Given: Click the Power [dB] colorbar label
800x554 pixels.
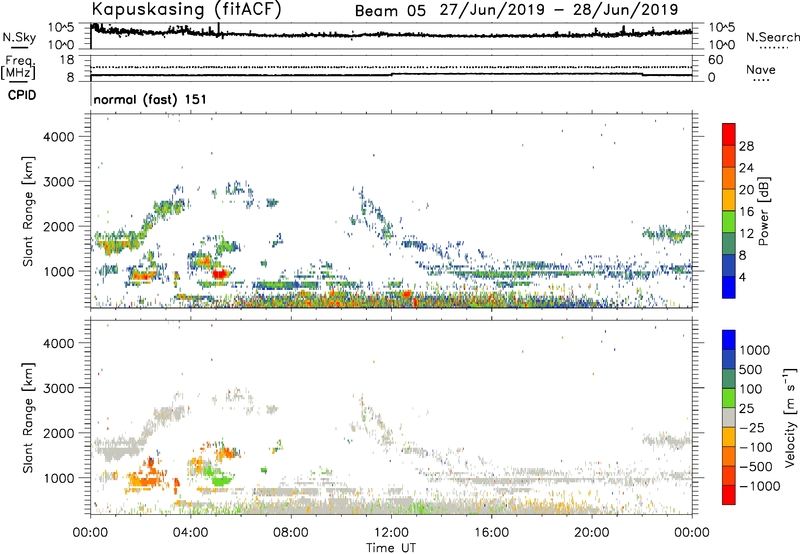Looking at the screenshot, I should tap(763, 211).
